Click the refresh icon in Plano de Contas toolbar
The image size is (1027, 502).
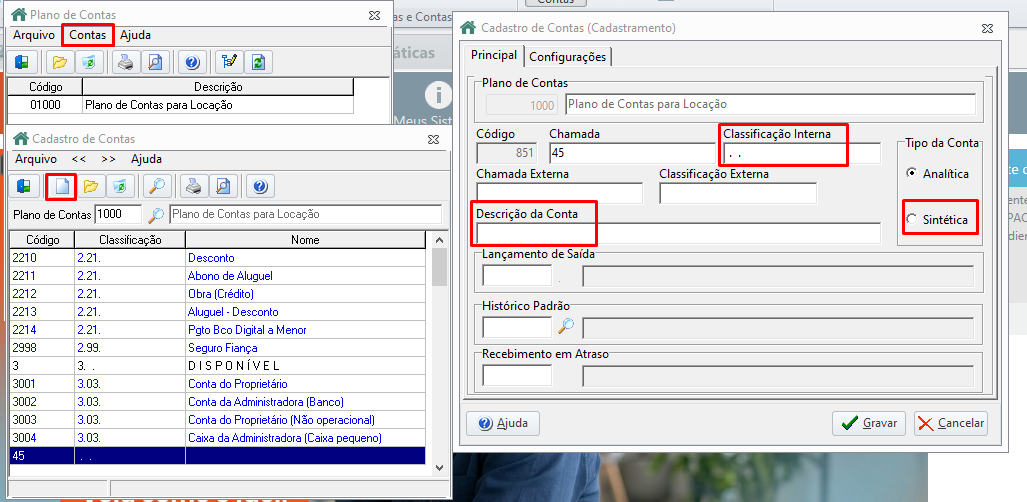259,62
